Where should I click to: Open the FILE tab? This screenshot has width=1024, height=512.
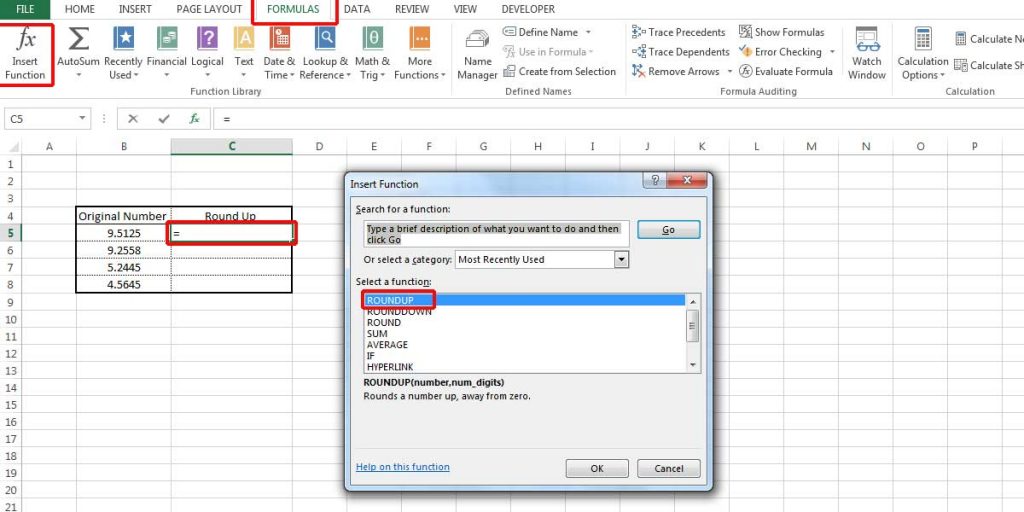point(25,9)
